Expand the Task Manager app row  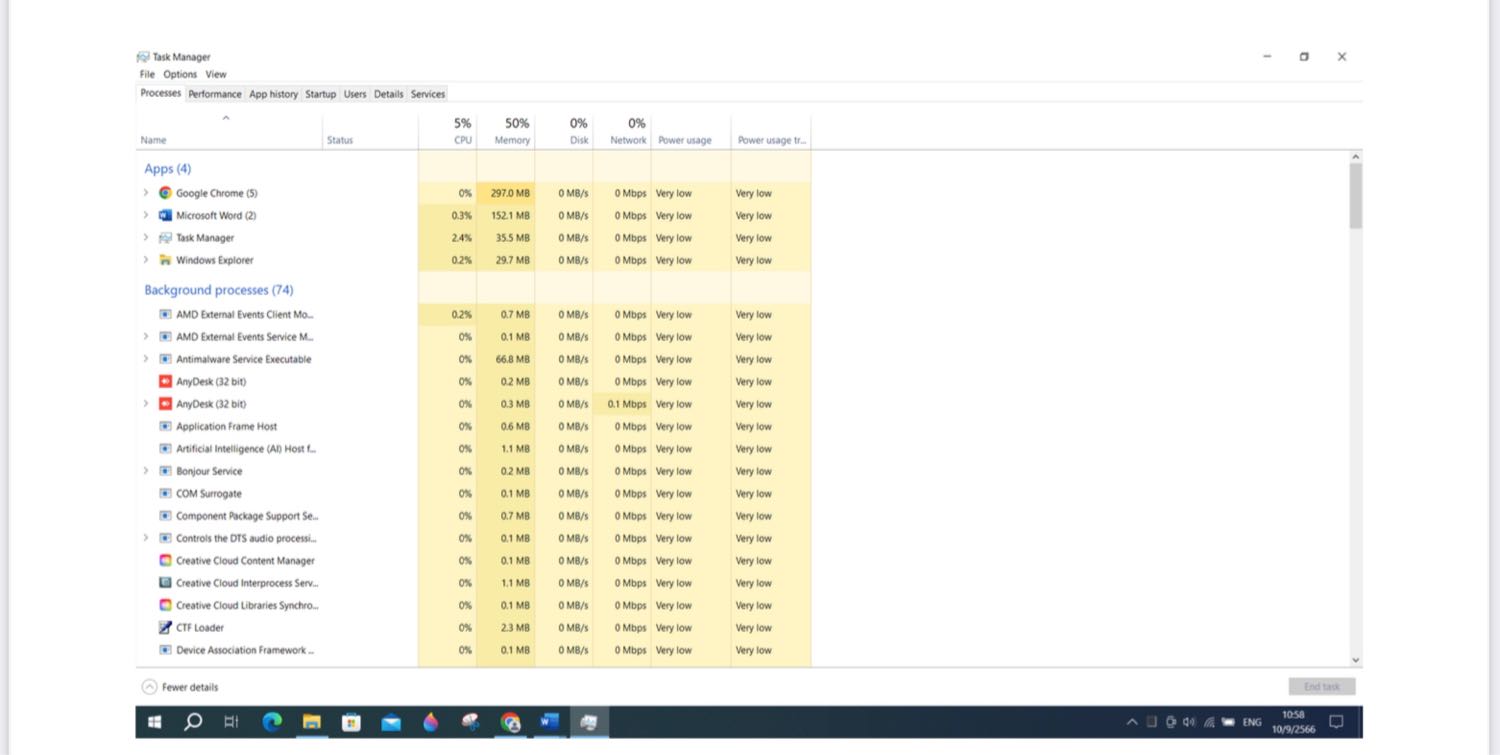coord(146,238)
